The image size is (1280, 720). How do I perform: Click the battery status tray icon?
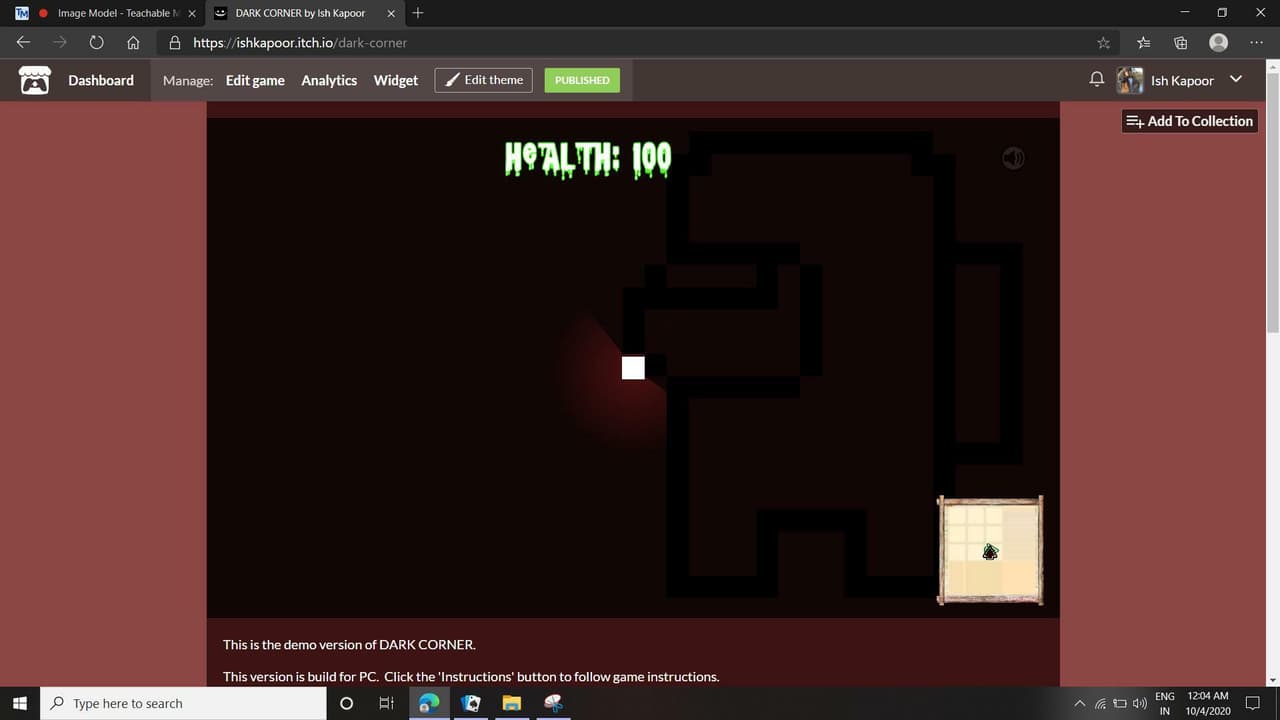[1120, 704]
